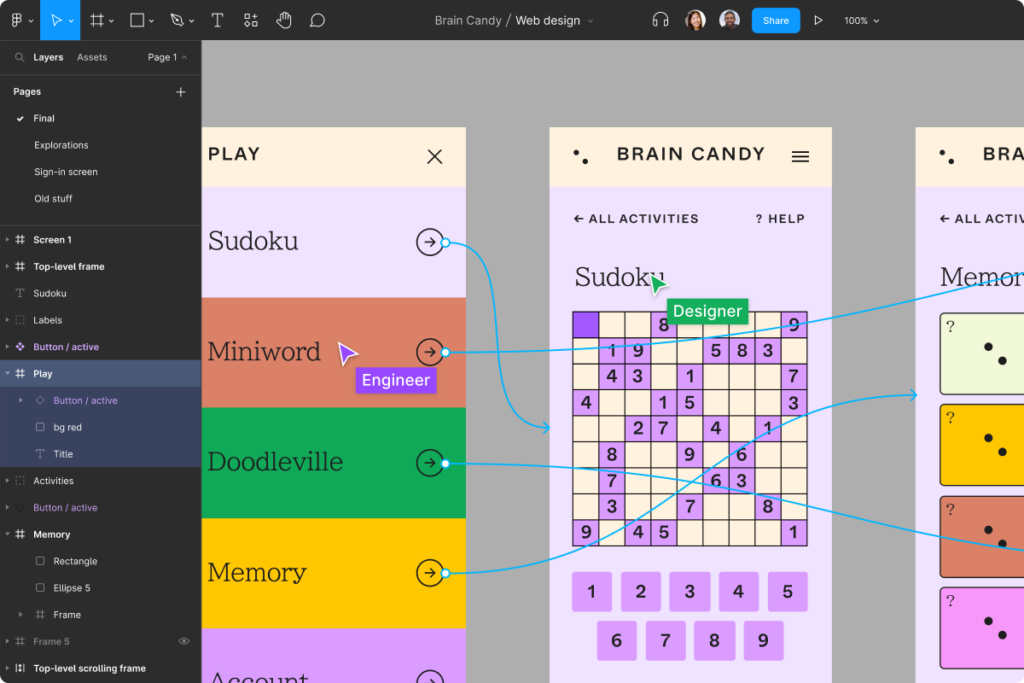Select the Text tool
1024x683 pixels.
(217, 20)
